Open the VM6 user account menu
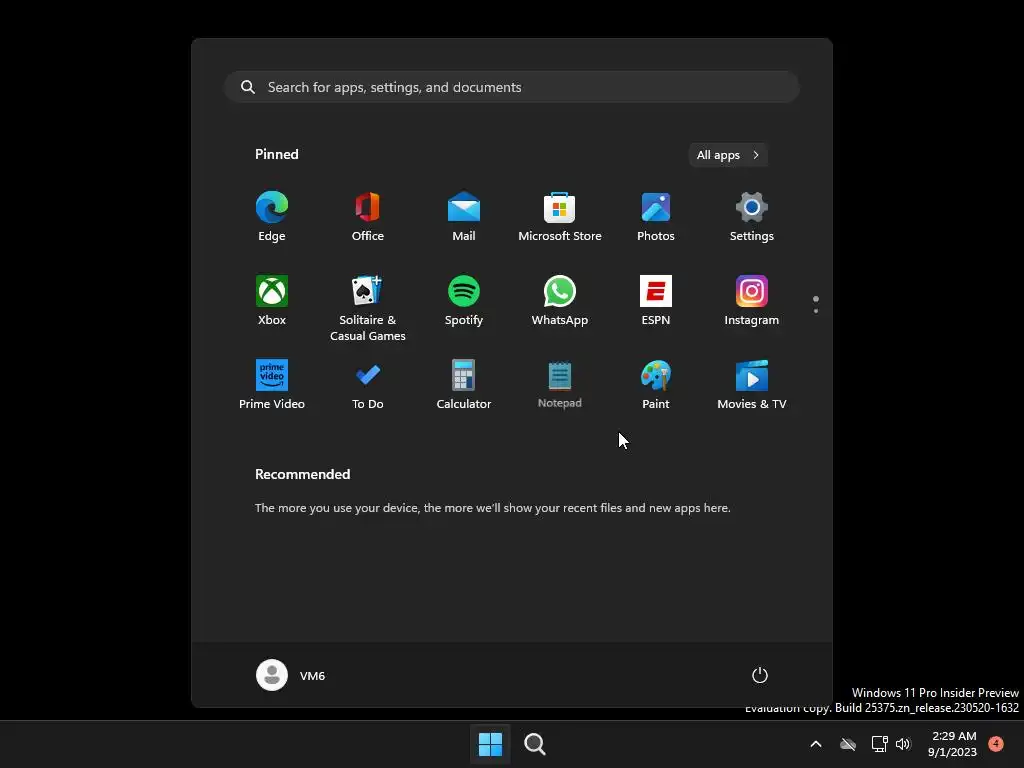 [x=291, y=675]
